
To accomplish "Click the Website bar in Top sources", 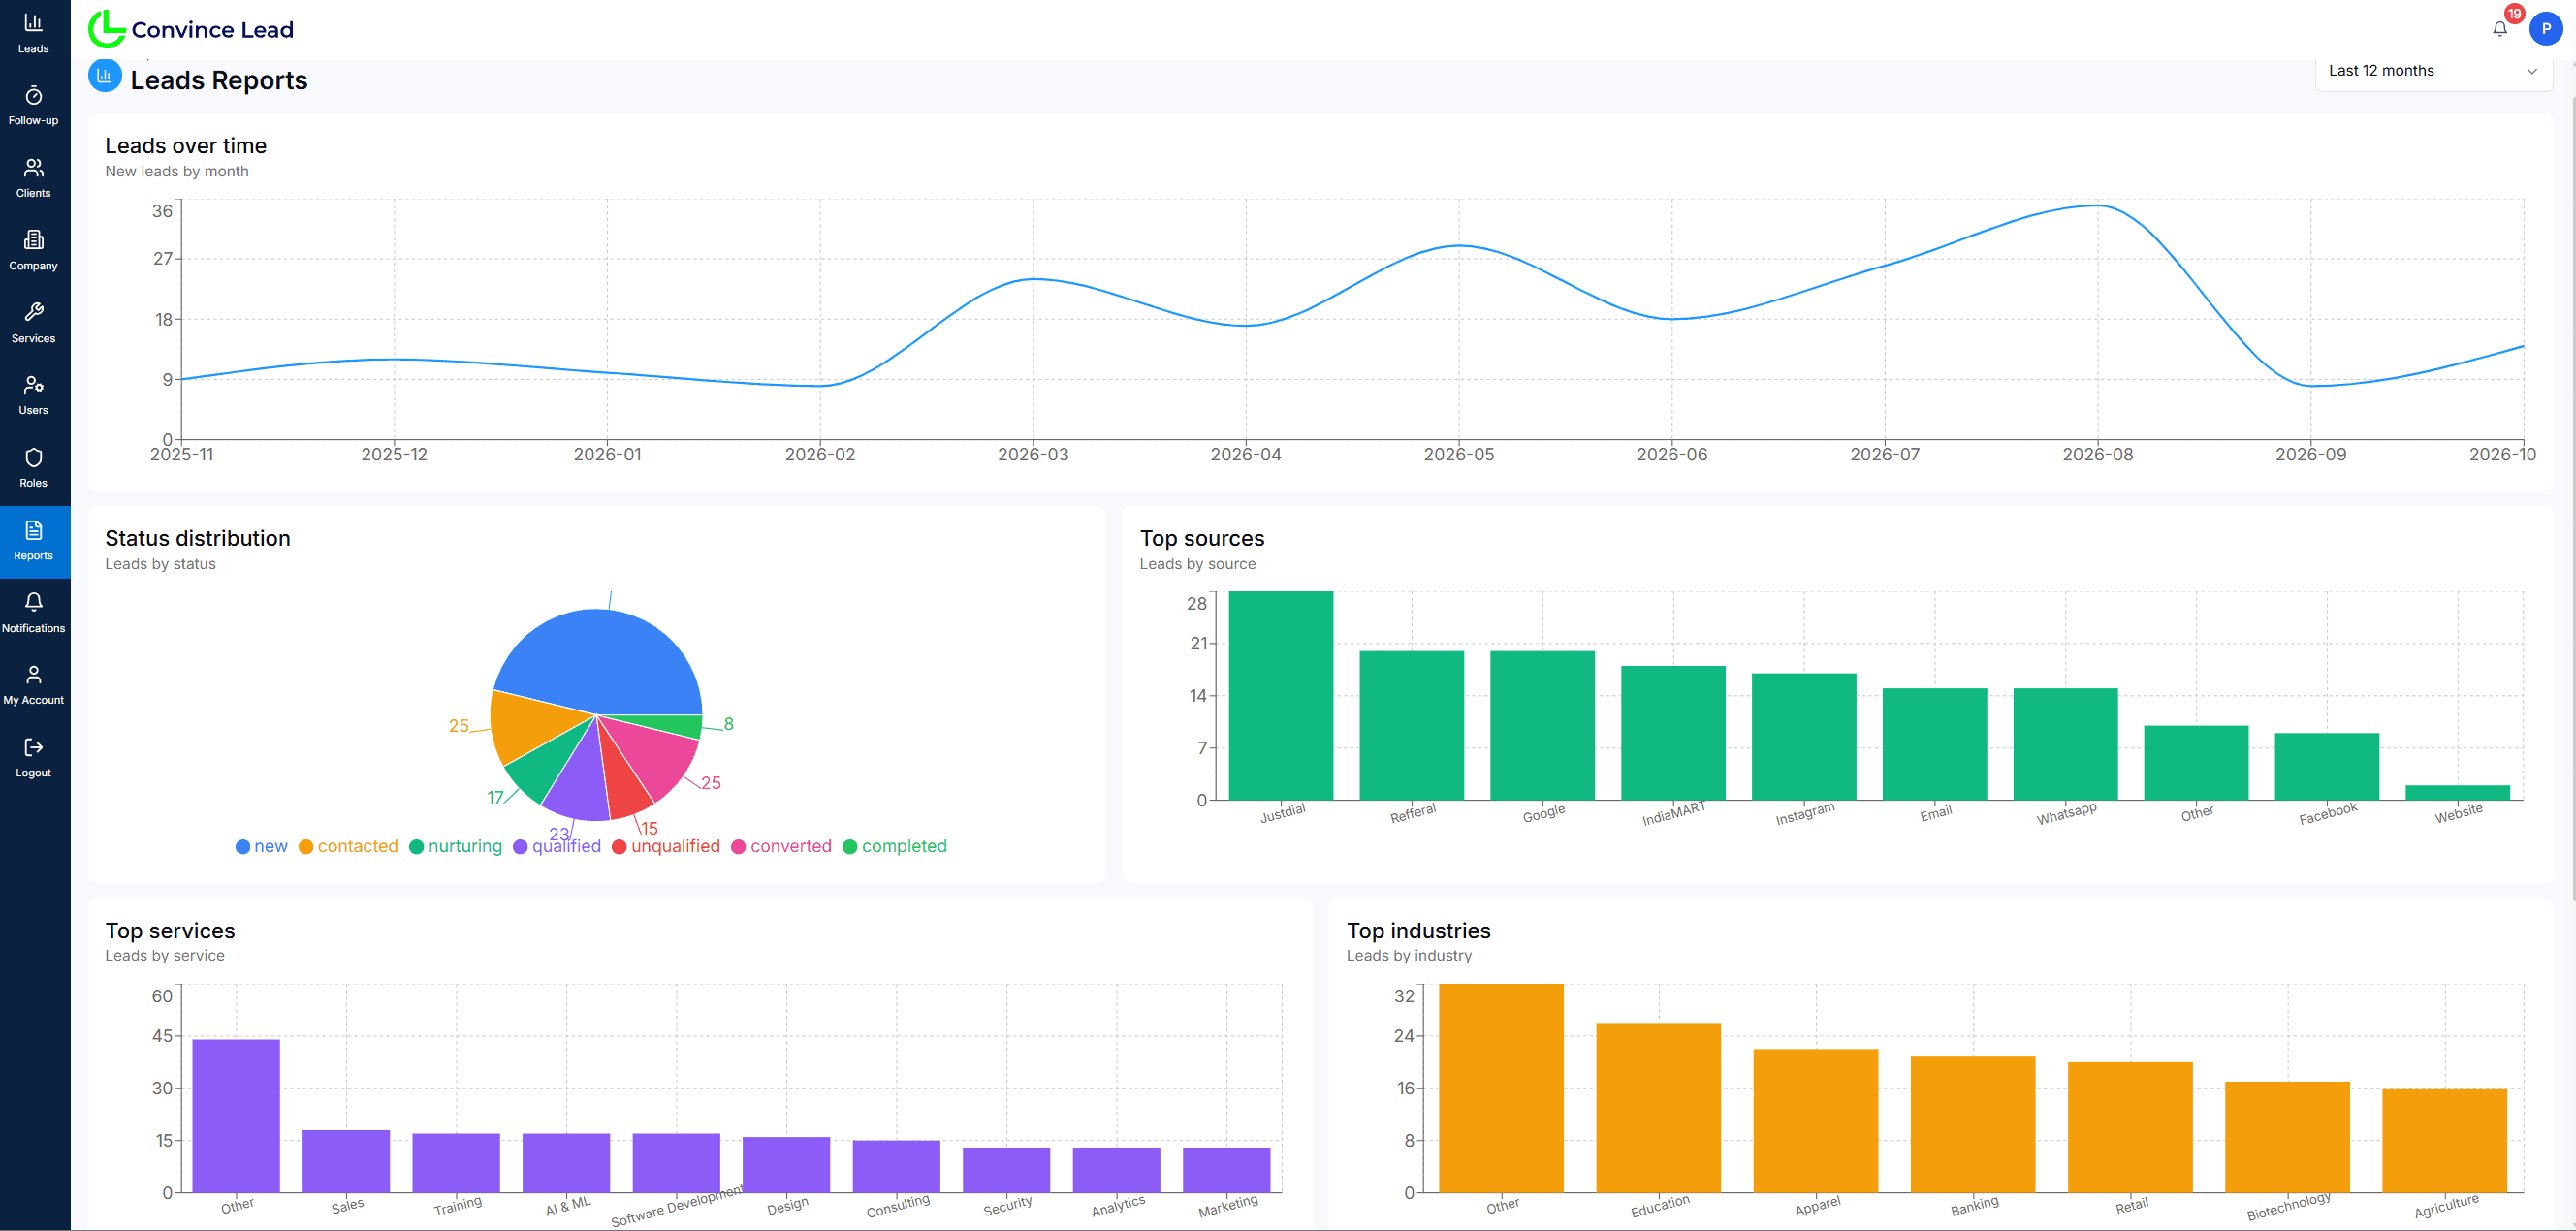I will [2458, 793].
